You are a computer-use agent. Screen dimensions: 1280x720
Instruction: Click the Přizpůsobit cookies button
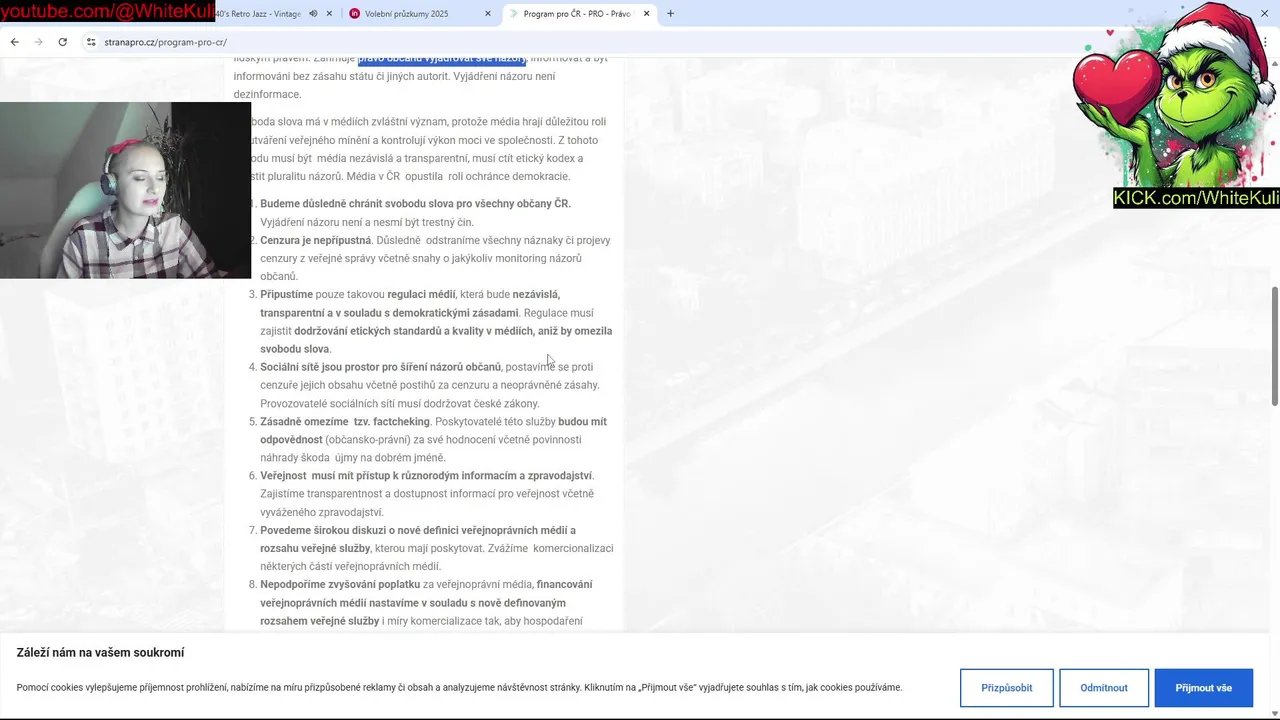coord(1006,688)
